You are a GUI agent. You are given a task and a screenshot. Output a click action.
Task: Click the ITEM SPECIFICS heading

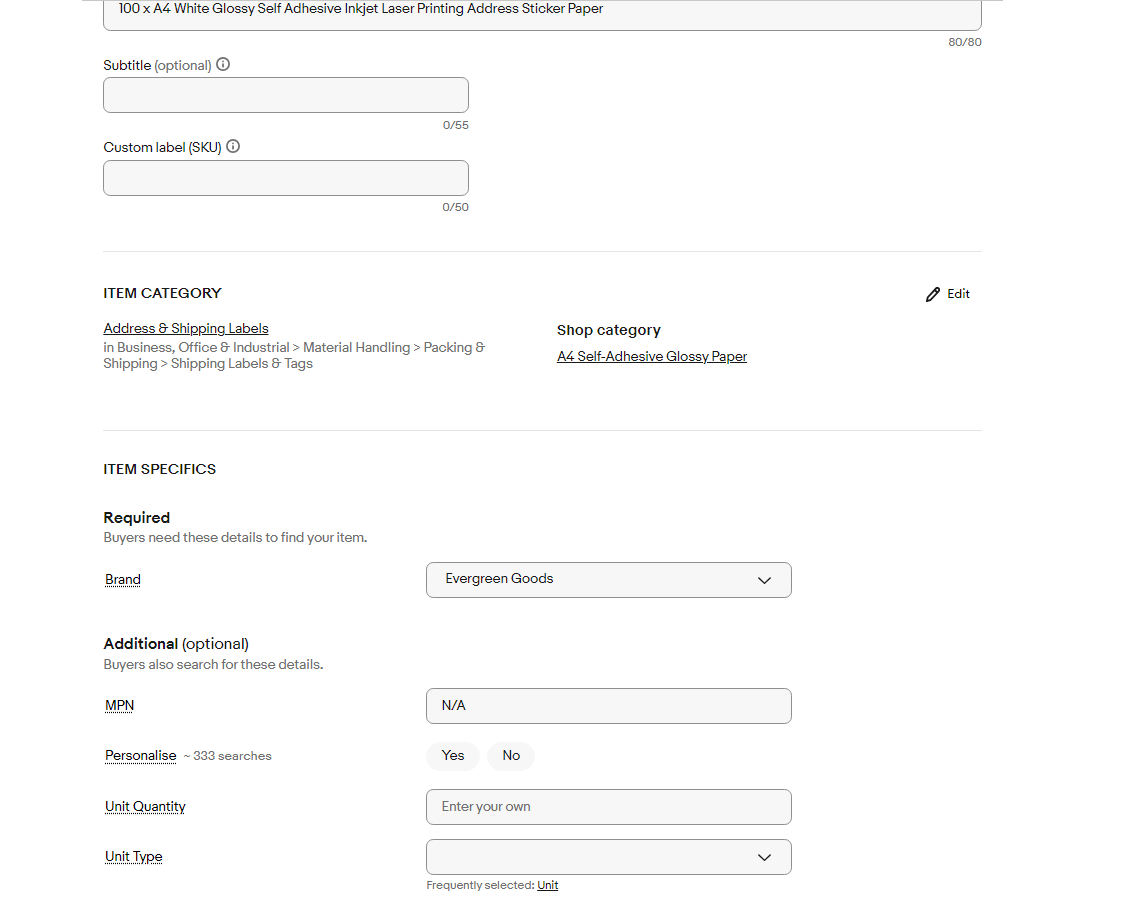pos(160,469)
